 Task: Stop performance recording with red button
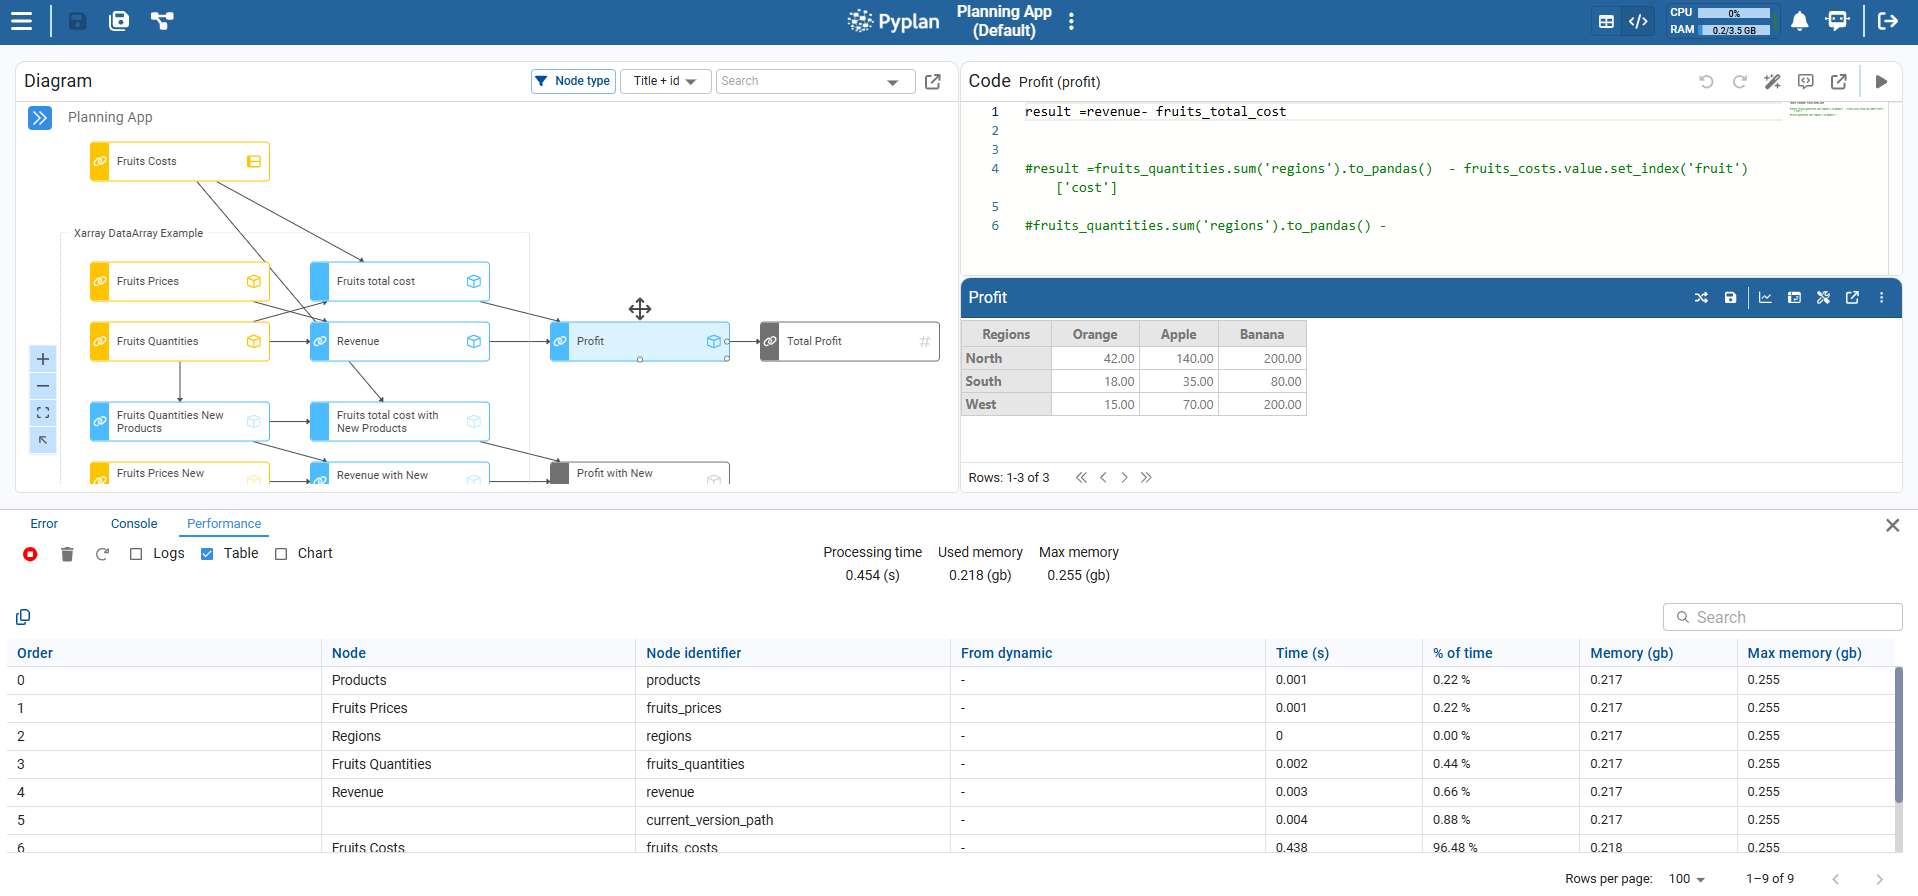point(30,554)
